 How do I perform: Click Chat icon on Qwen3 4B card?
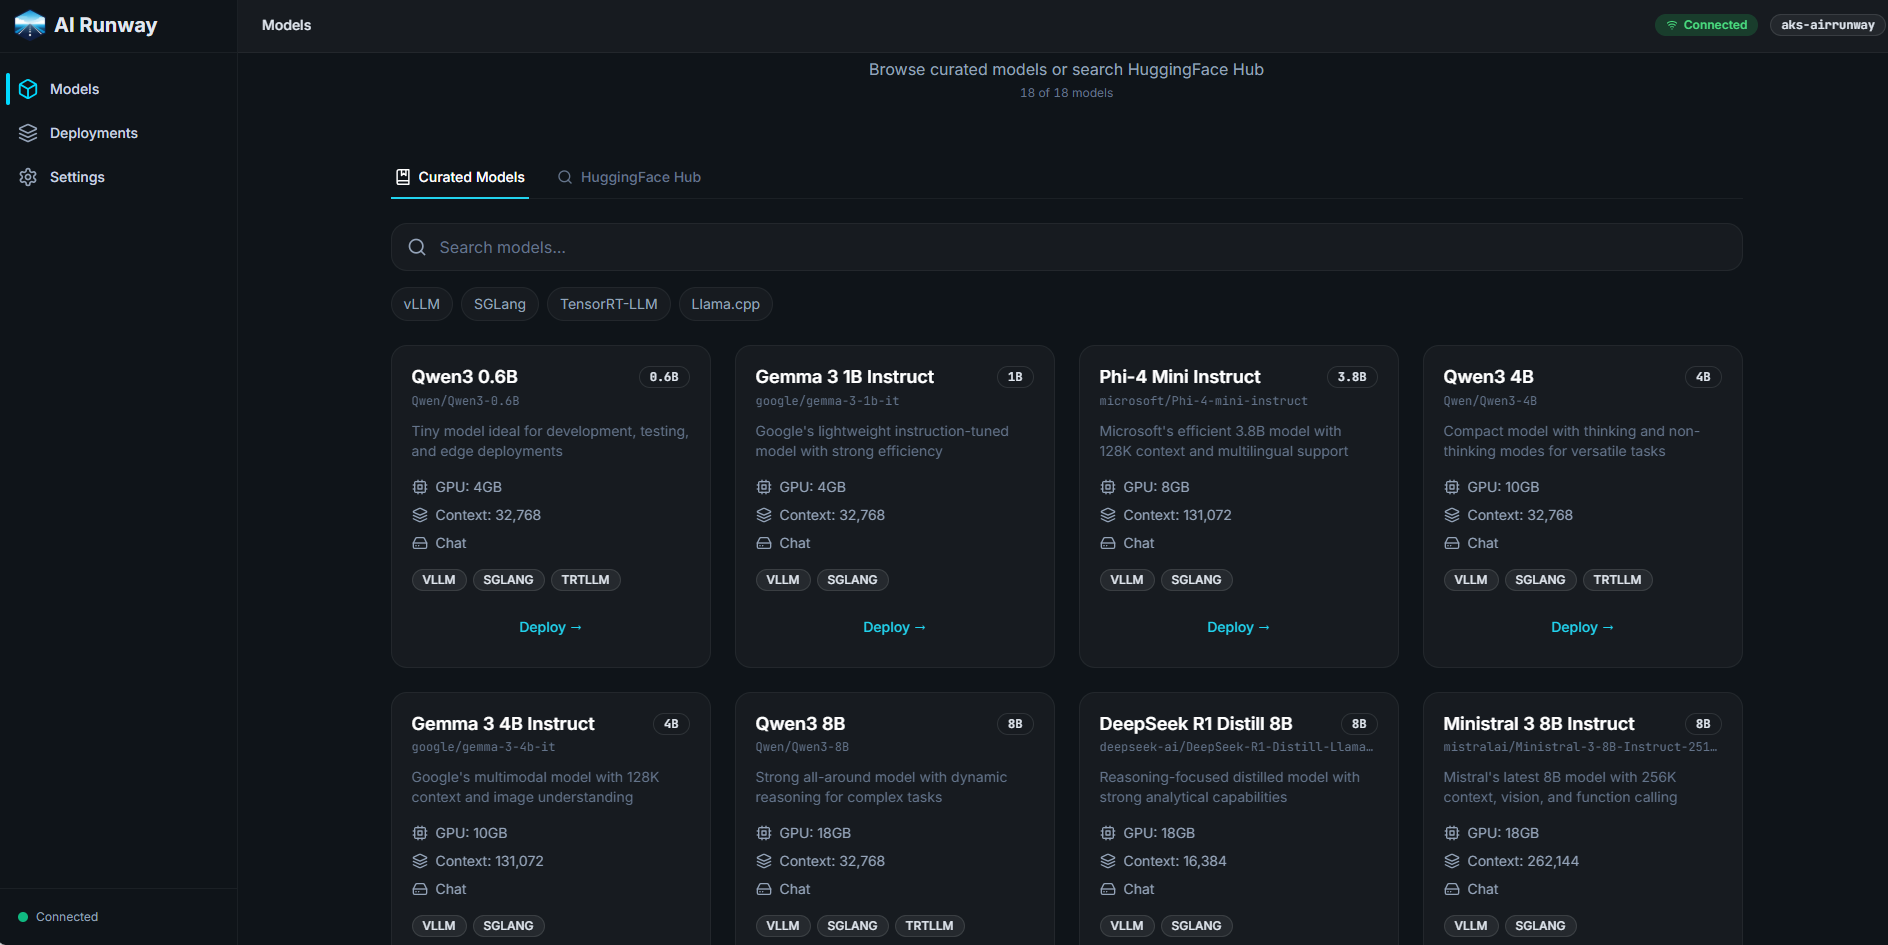point(1452,543)
